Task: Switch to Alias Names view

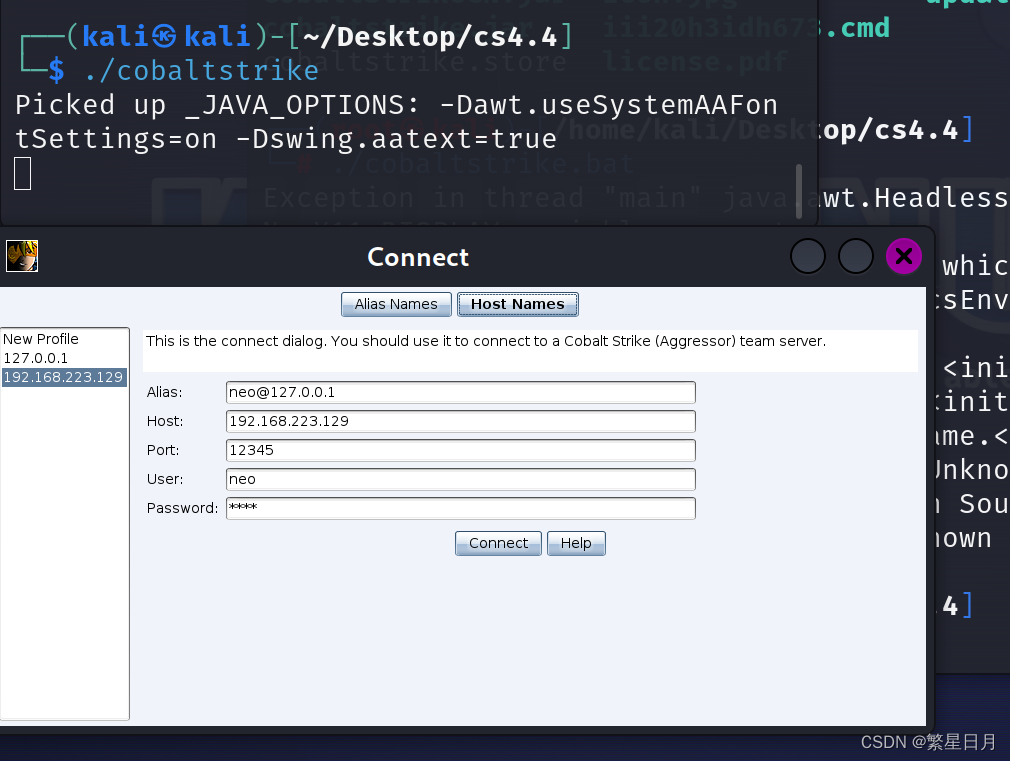Action: (x=396, y=304)
